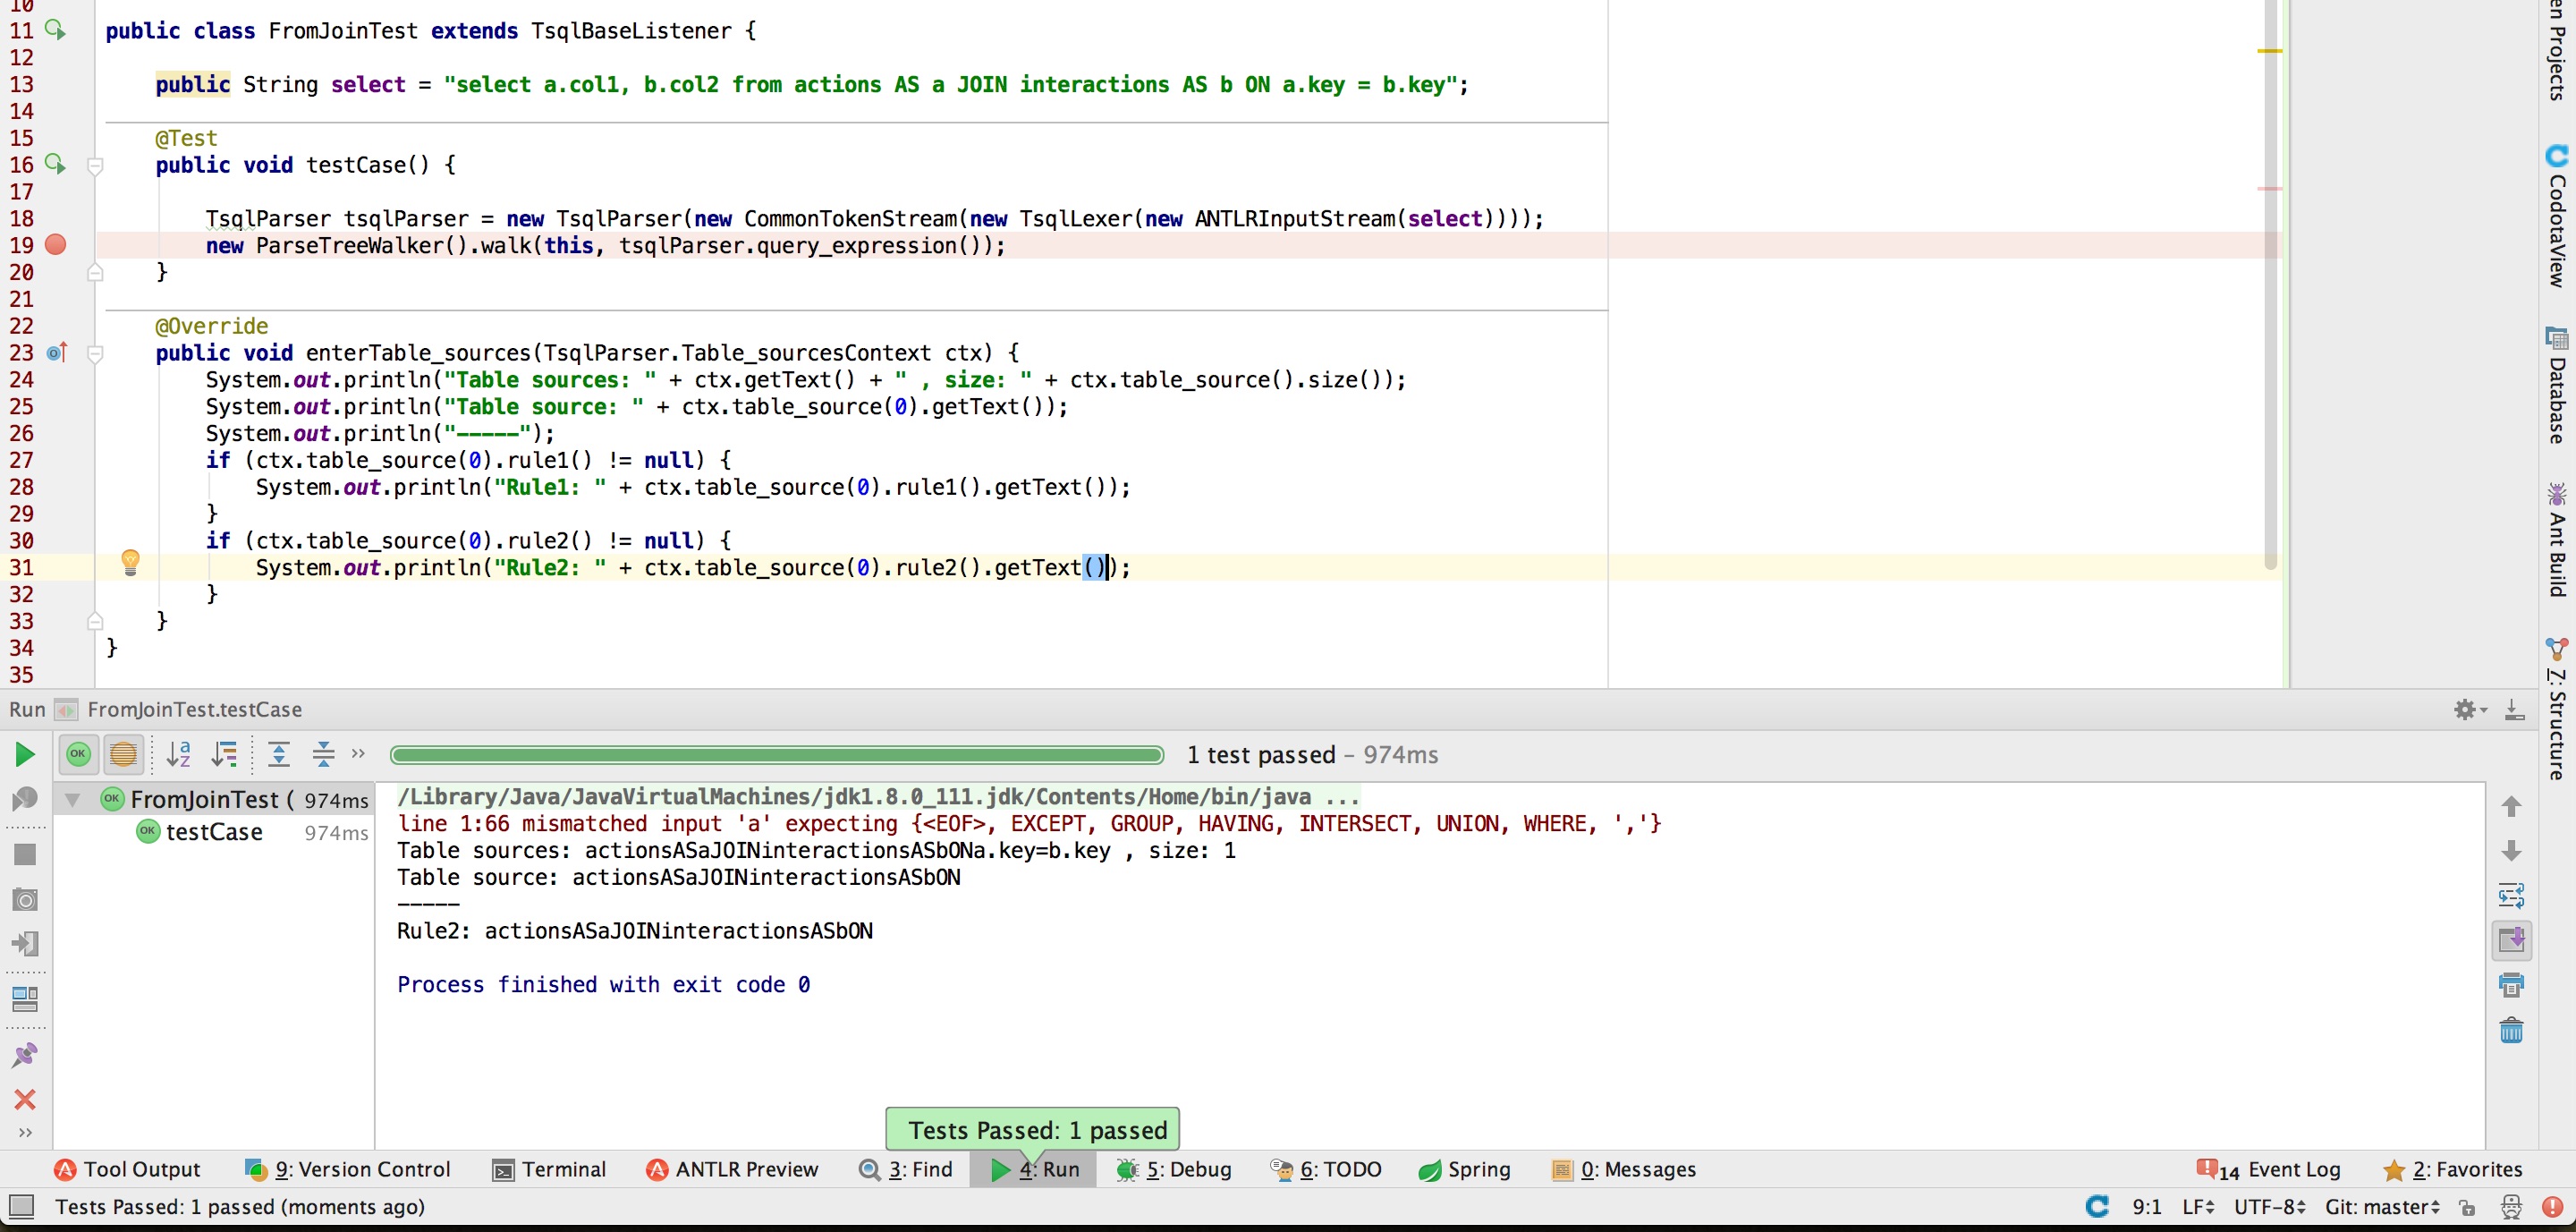Toggle the breakpoint on line 19
Screen dimensions: 2576x1232
click(x=56, y=243)
